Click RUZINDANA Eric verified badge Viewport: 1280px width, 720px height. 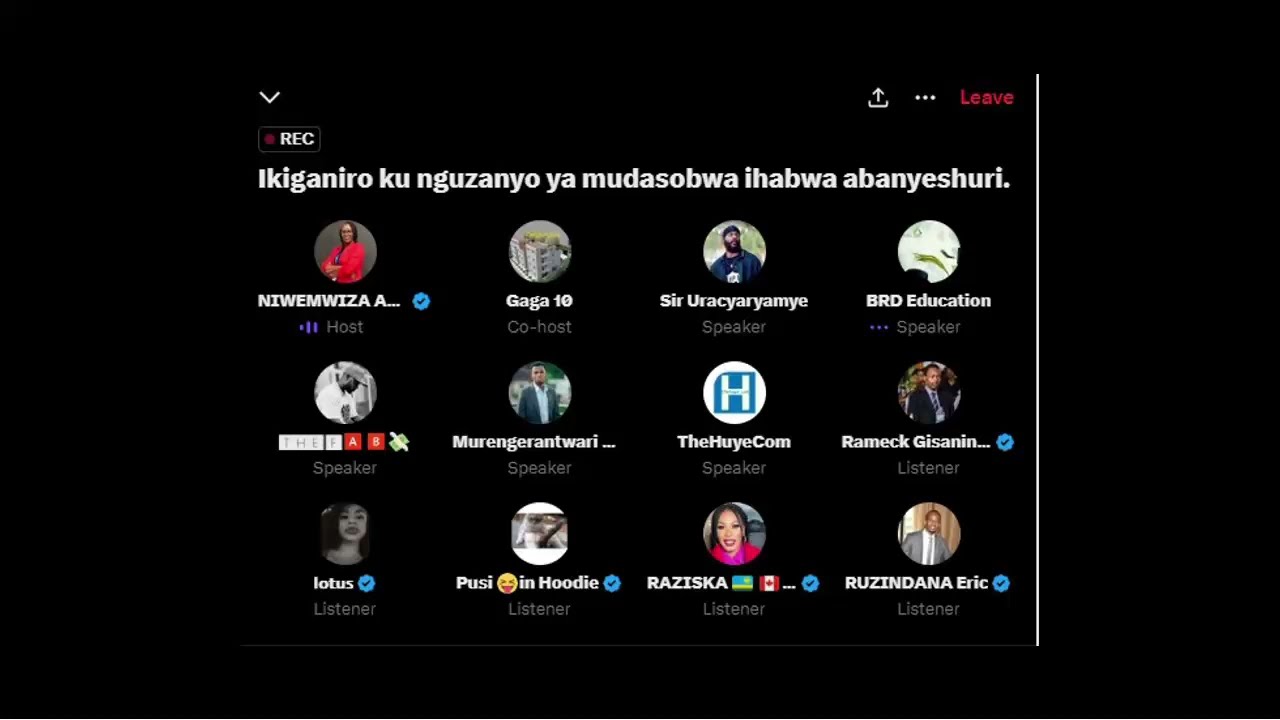tap(1001, 583)
